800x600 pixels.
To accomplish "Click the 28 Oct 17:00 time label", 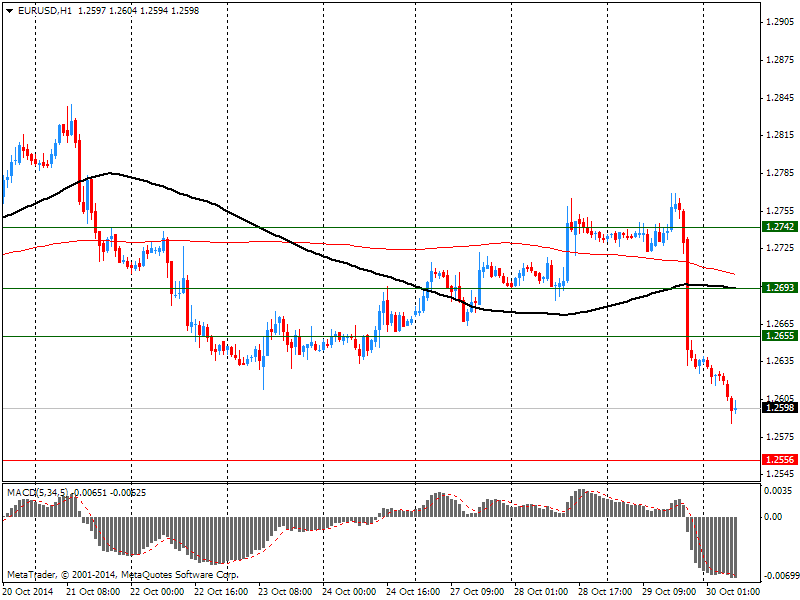I will (605, 592).
